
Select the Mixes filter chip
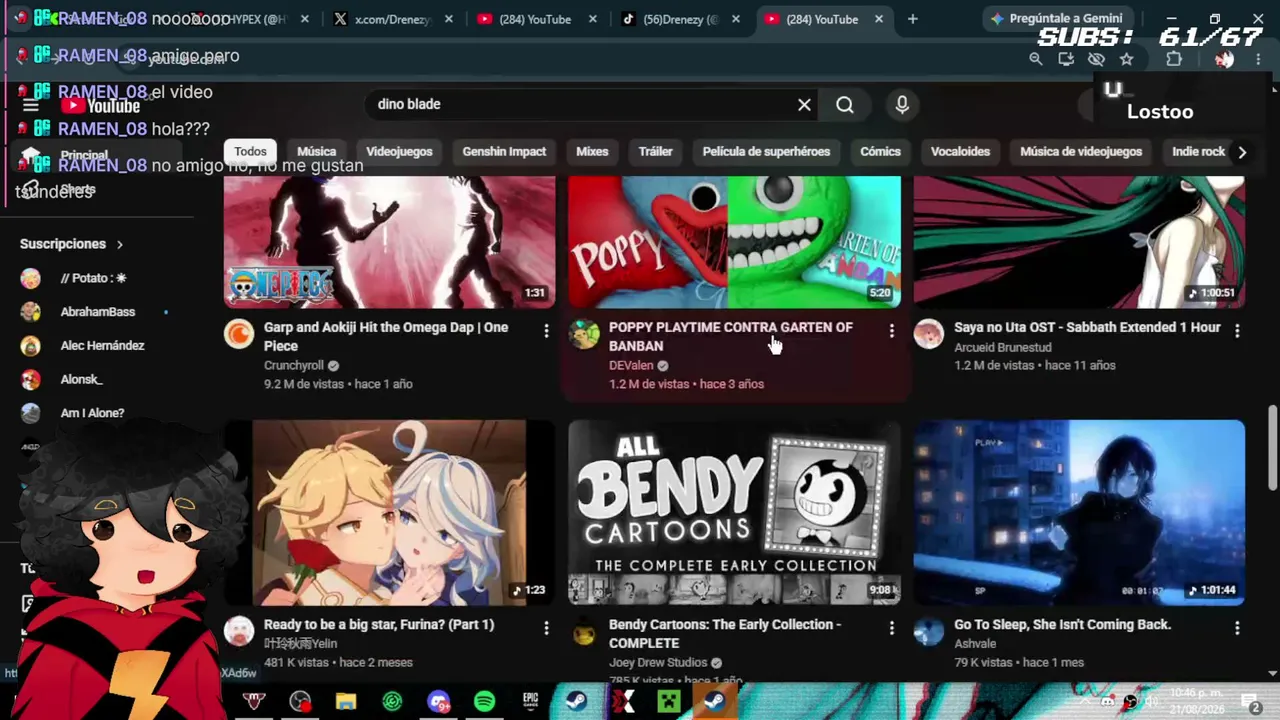[592, 152]
